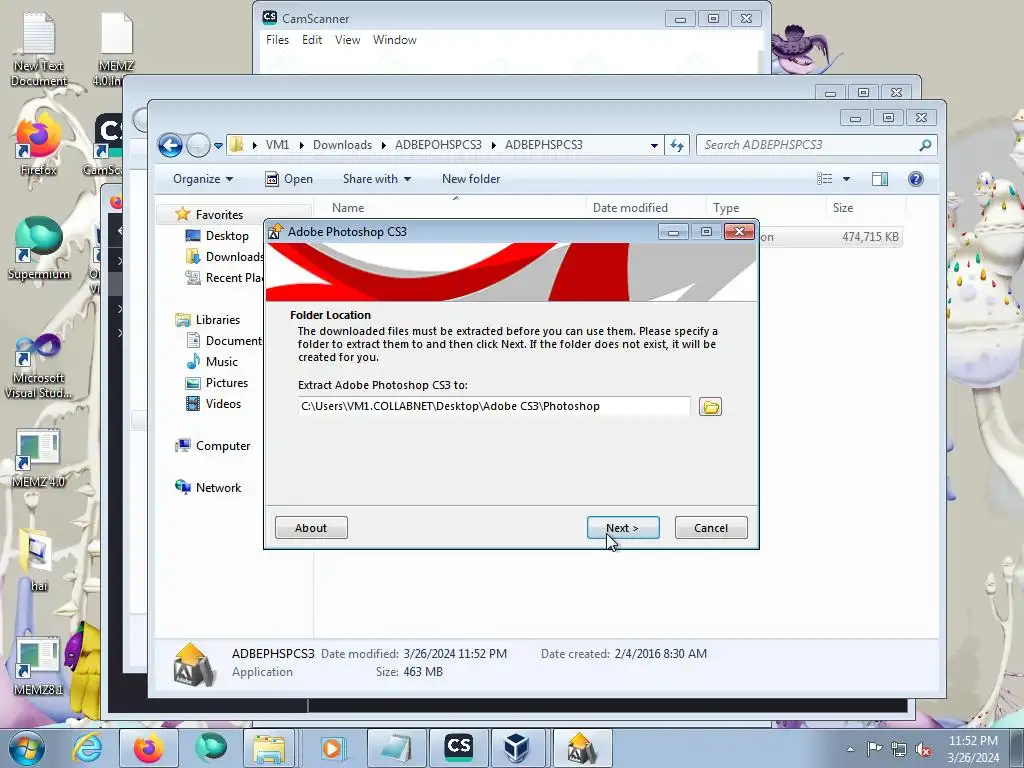Open Desktop in the navigation pane
Image resolution: width=1024 pixels, height=768 pixels.
point(227,236)
